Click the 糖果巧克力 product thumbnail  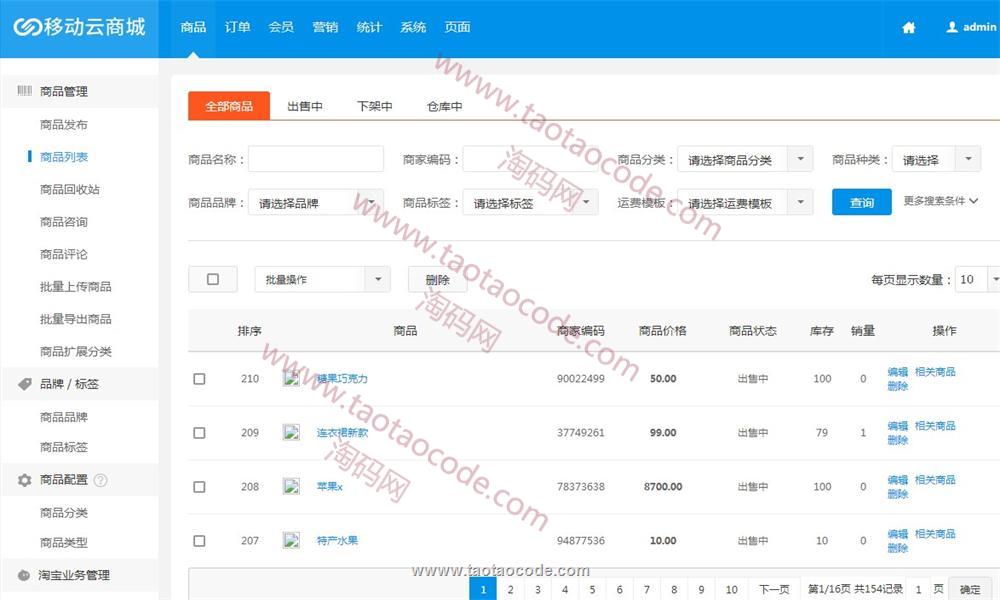292,379
